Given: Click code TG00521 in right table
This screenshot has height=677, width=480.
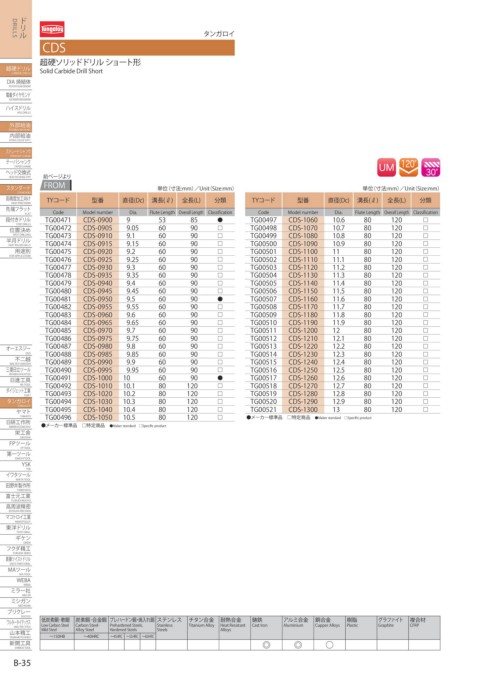Looking at the screenshot, I should coord(263,409).
